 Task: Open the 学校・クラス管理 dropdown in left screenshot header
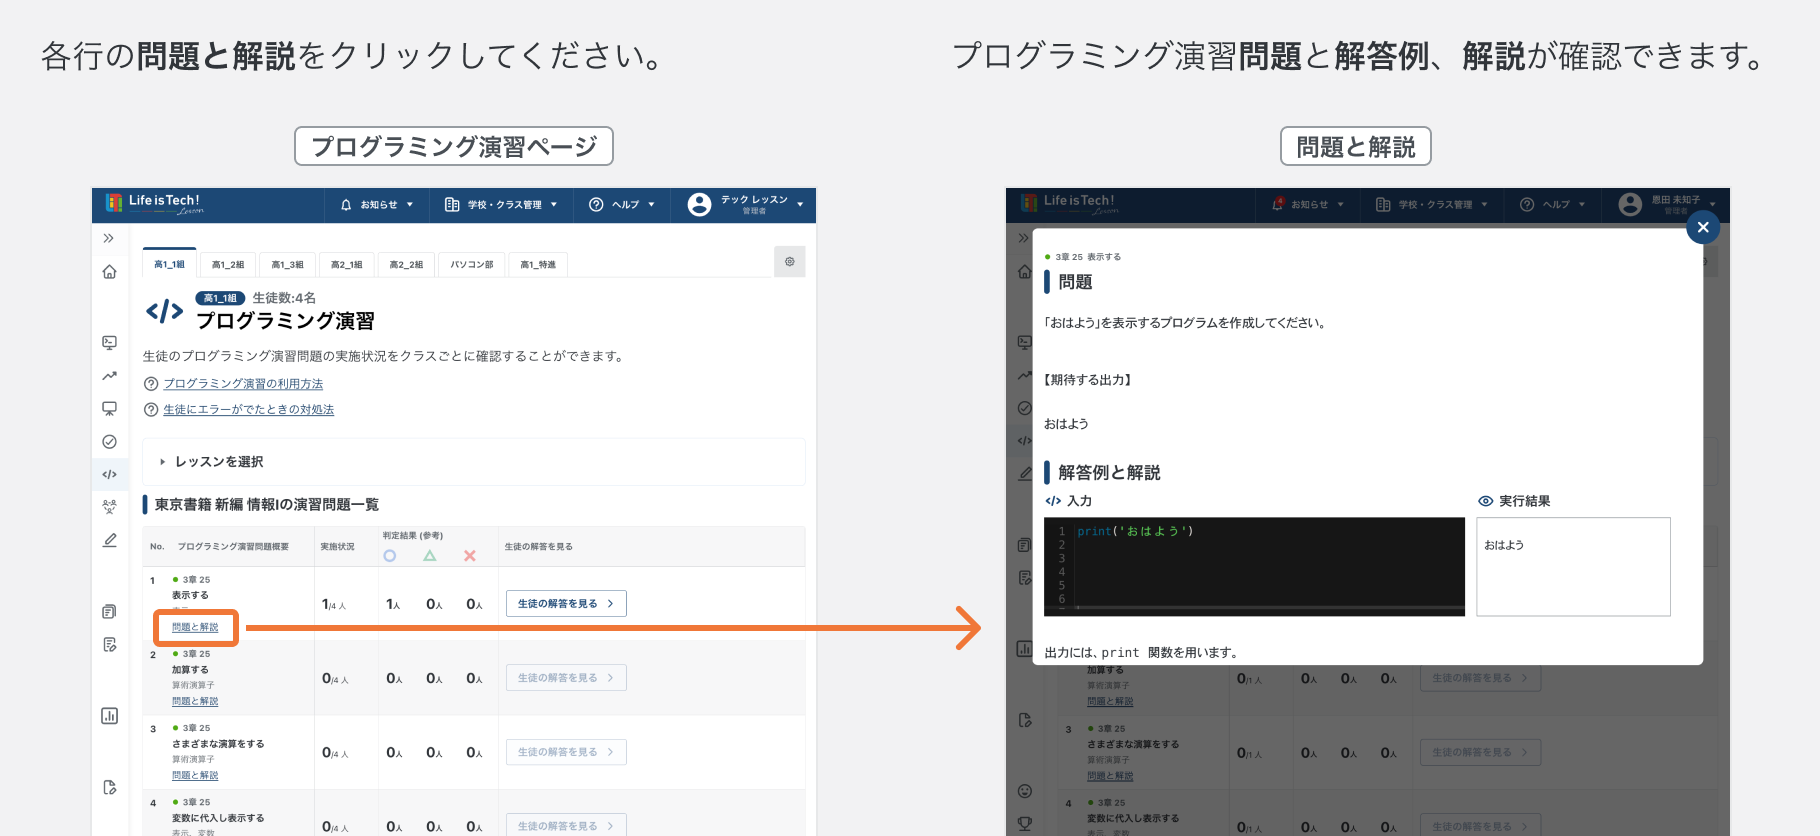(x=501, y=205)
